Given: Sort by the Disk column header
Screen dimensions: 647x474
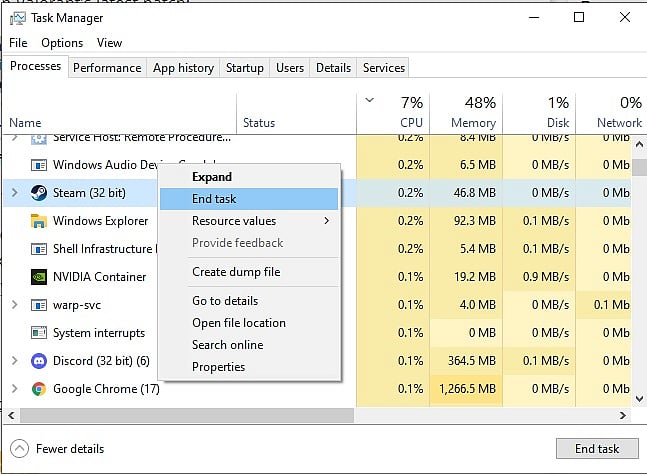Looking at the screenshot, I should [x=539, y=113].
